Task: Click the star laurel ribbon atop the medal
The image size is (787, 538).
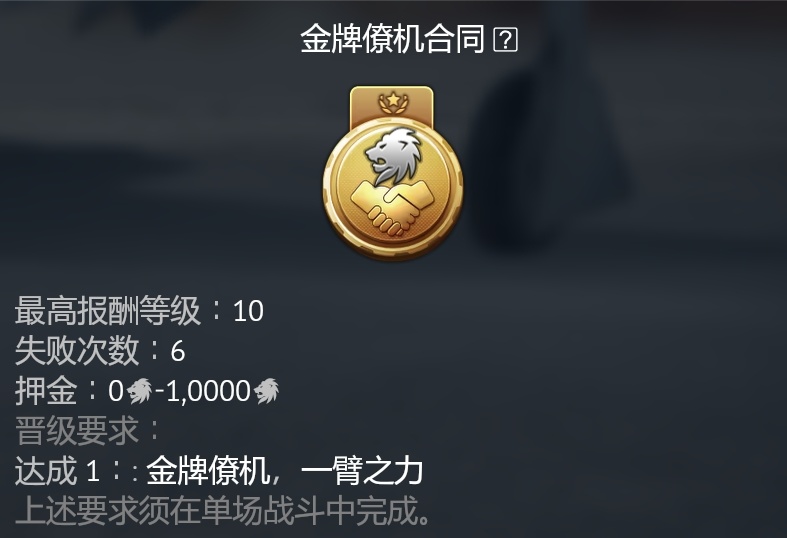Action: coord(392,102)
